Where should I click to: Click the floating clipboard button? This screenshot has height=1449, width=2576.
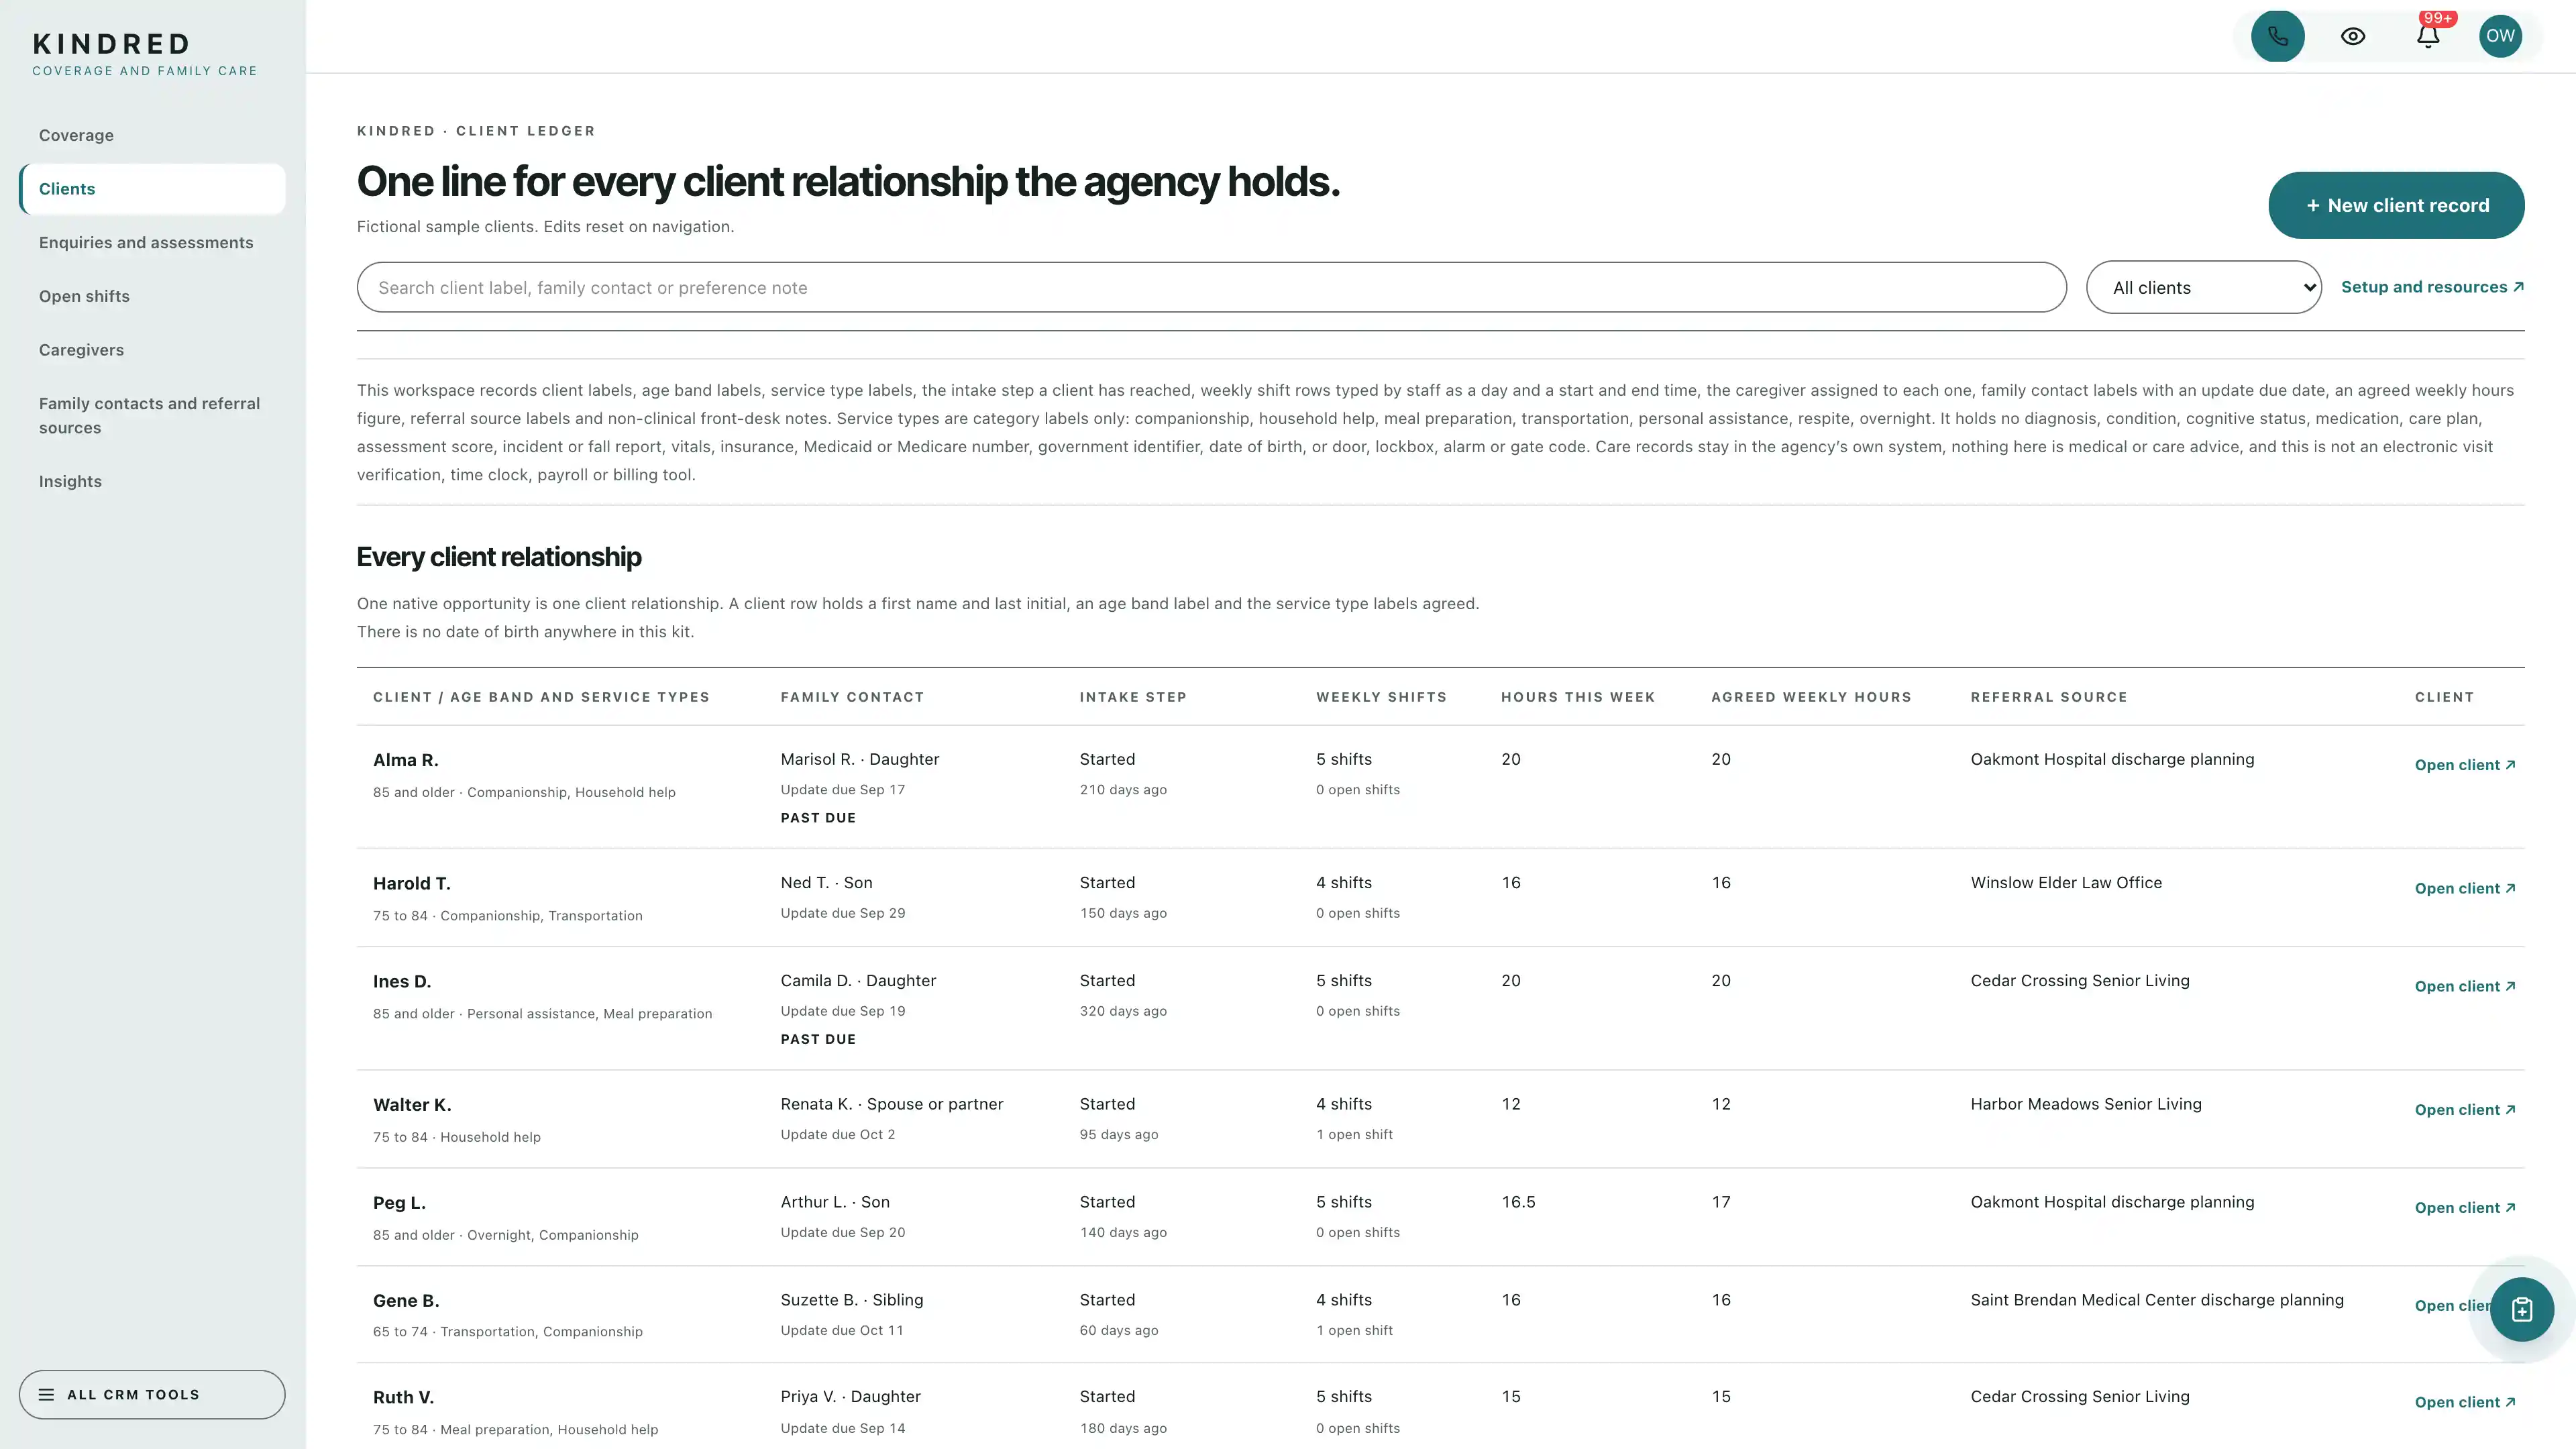coord(2521,1309)
